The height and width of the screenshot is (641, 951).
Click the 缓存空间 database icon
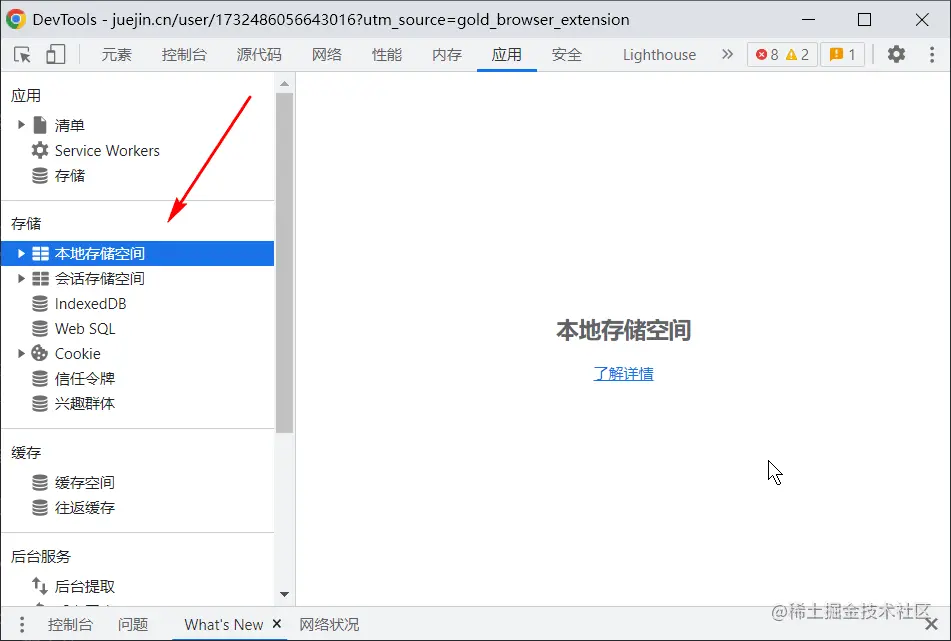40,483
